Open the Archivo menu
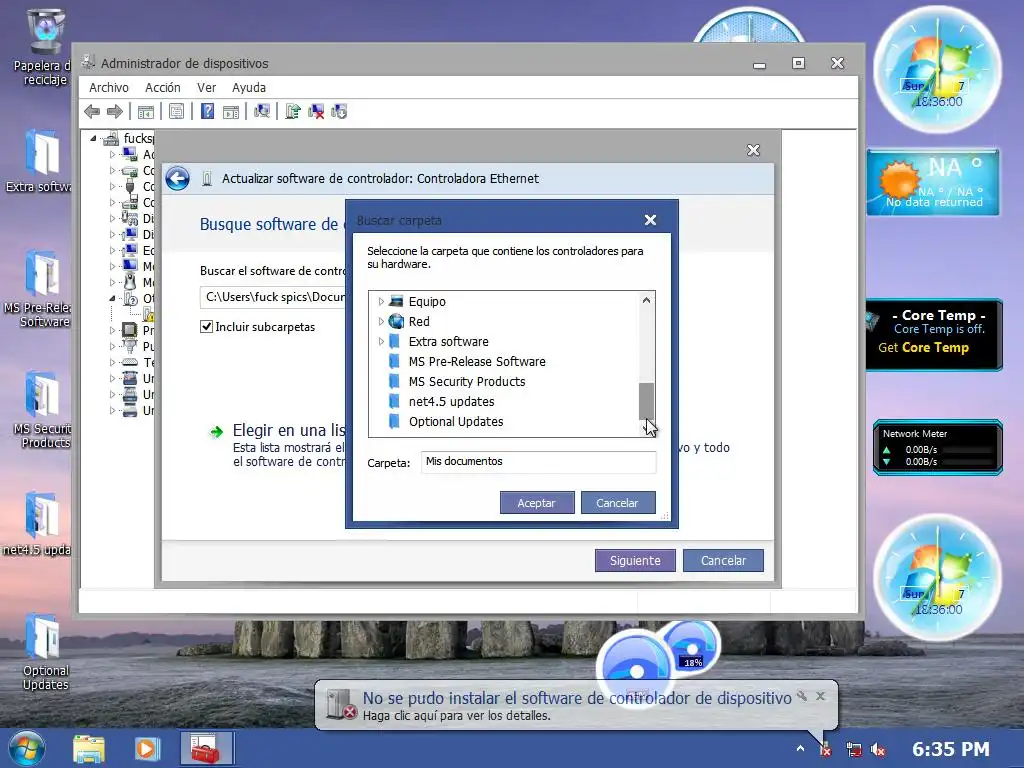Screen dimensions: 1024x768 click(109, 88)
